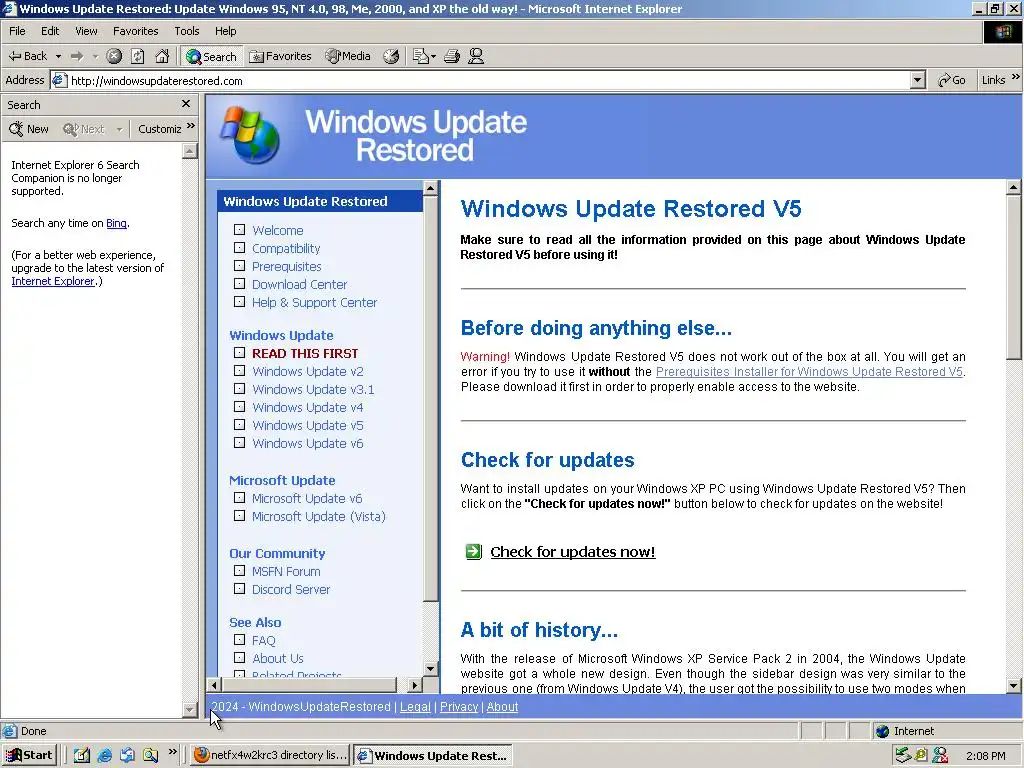
Task: Open the Media toolbar button
Action: click(348, 56)
